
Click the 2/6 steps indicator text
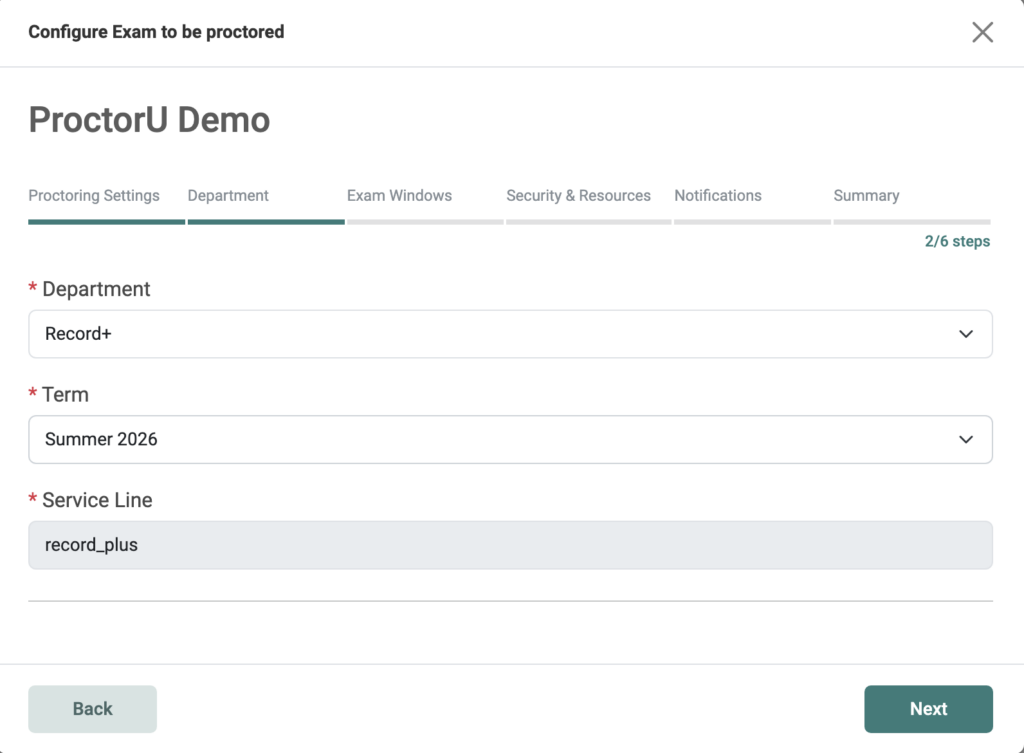click(957, 242)
